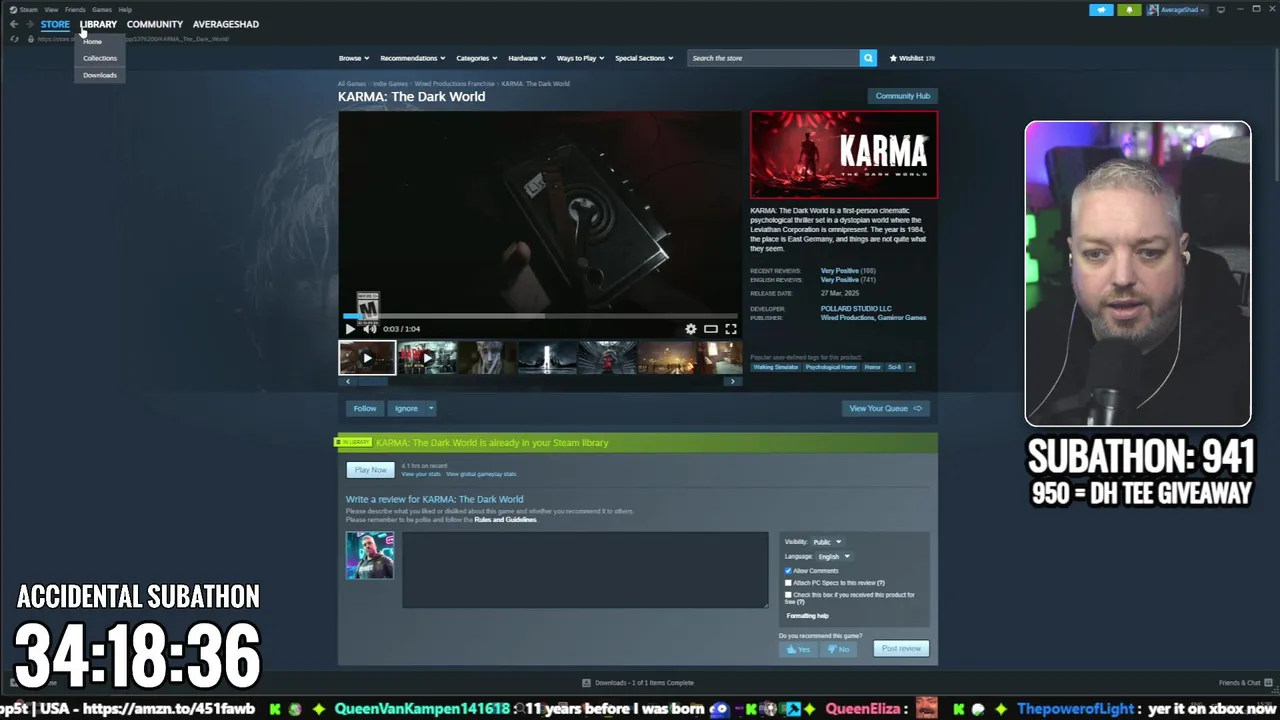Select Collections in the Library submenu

coord(100,58)
